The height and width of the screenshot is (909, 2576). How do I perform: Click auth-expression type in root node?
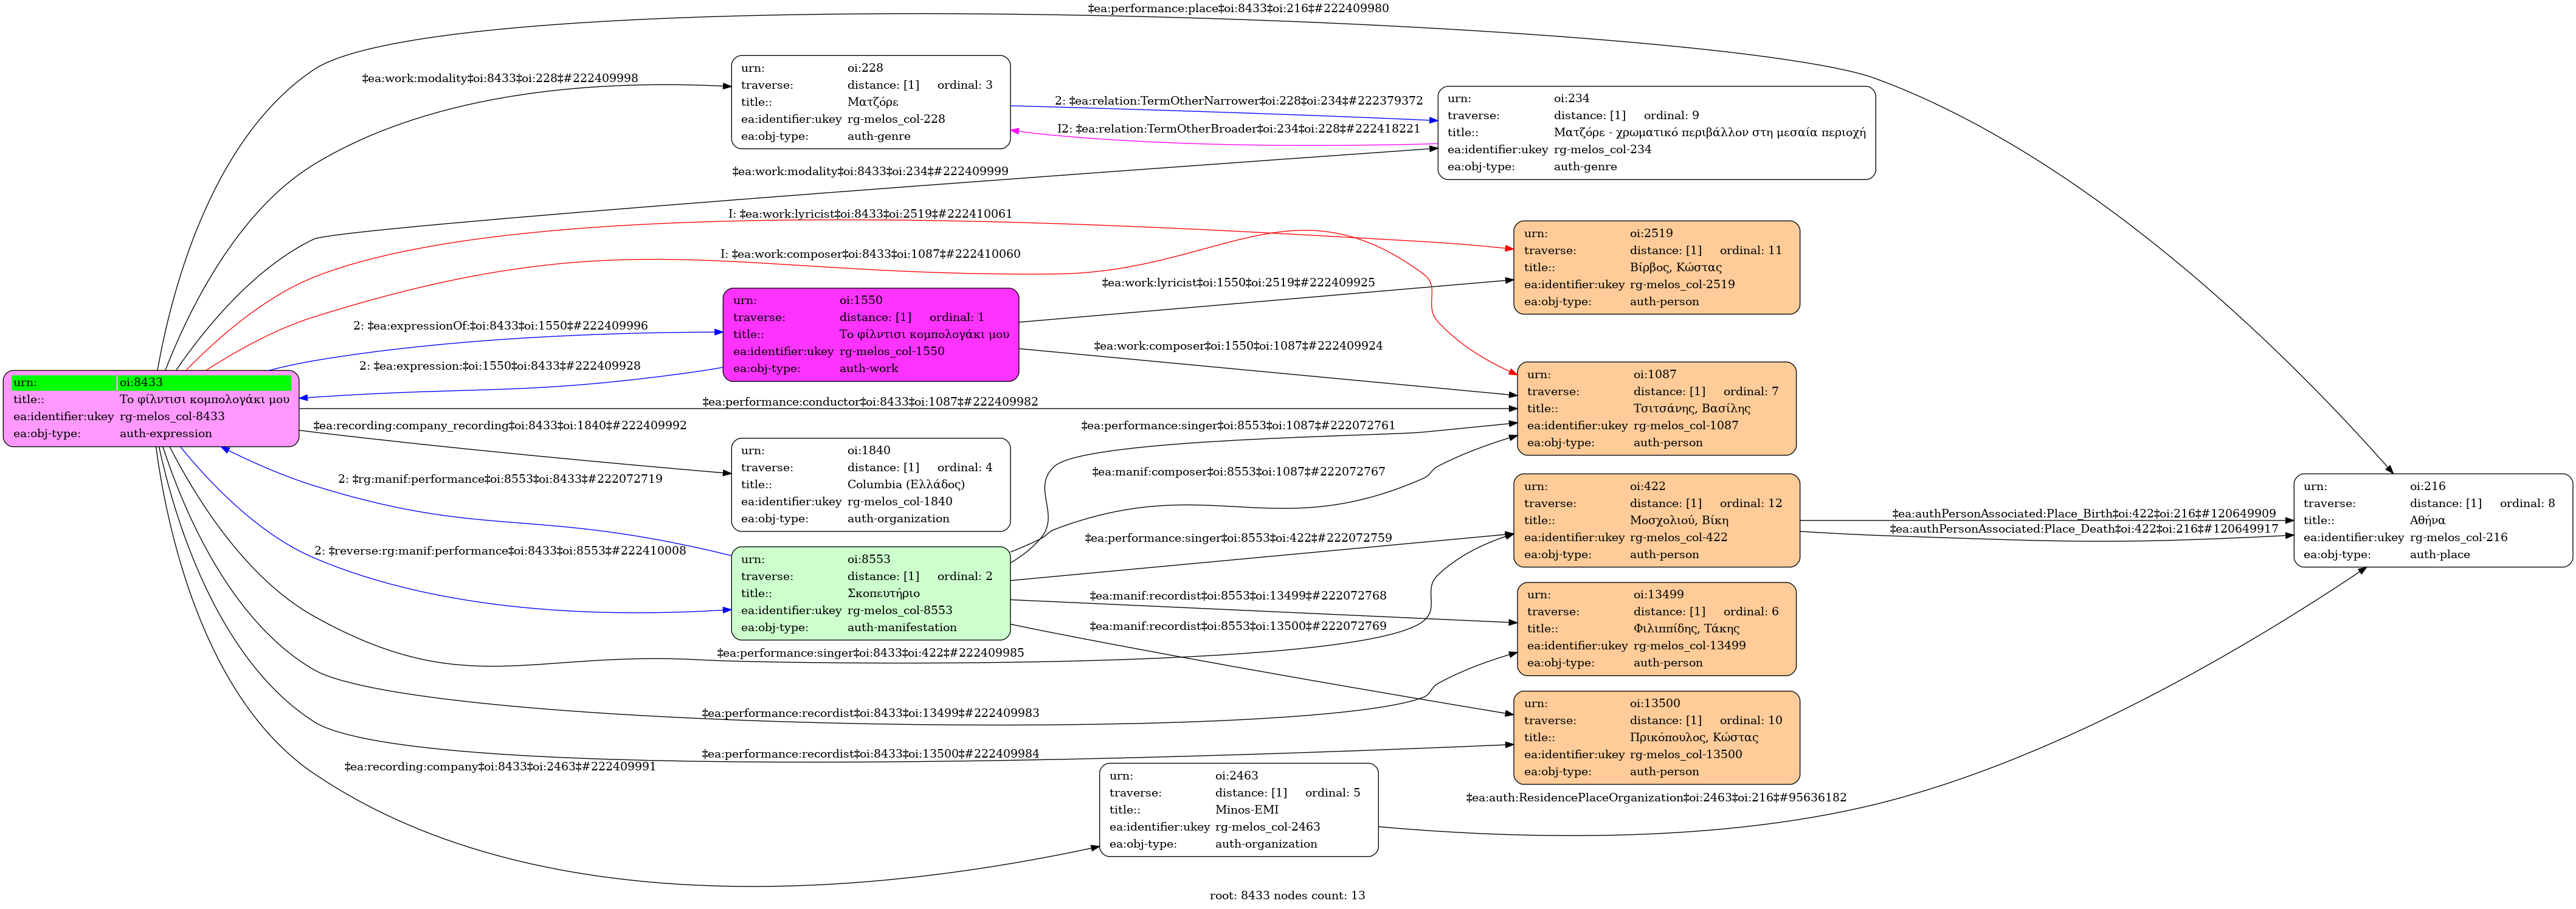click(x=166, y=434)
